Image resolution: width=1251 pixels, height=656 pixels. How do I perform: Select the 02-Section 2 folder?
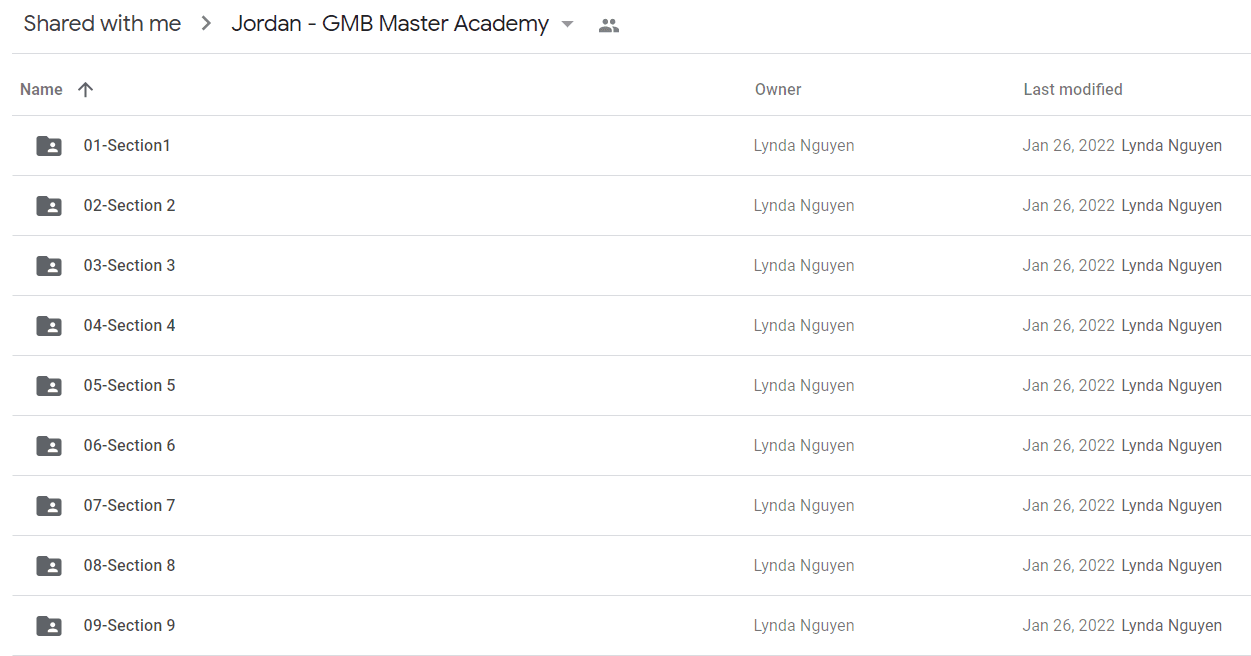(x=631, y=206)
